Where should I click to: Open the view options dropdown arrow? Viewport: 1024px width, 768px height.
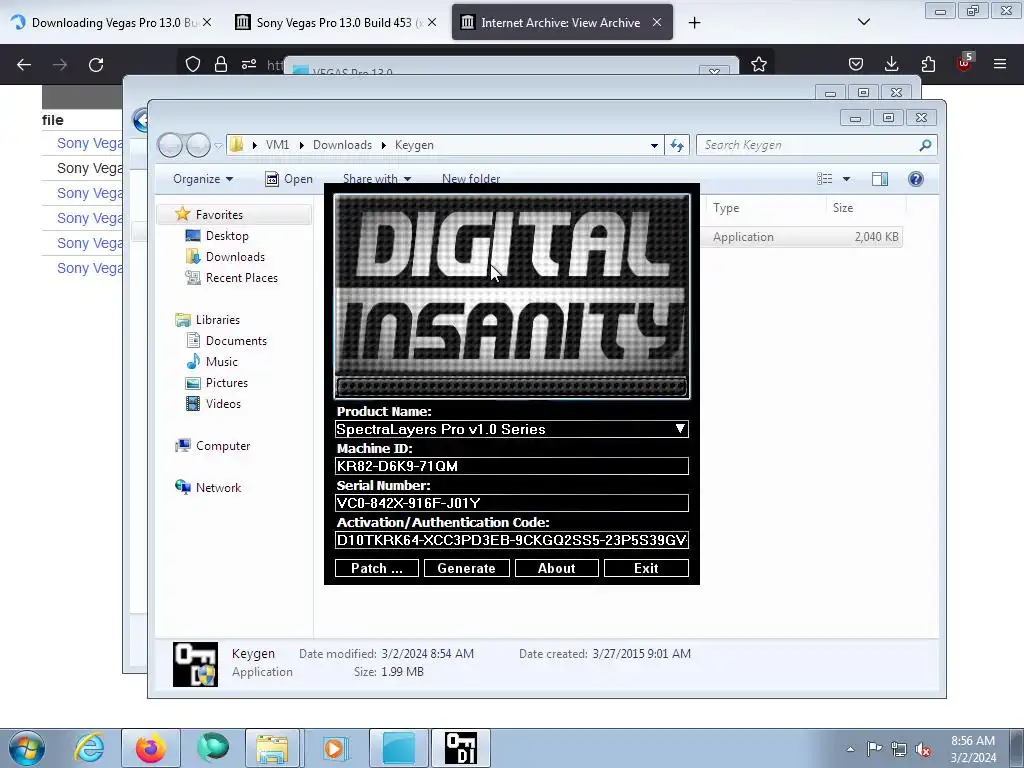tap(846, 179)
